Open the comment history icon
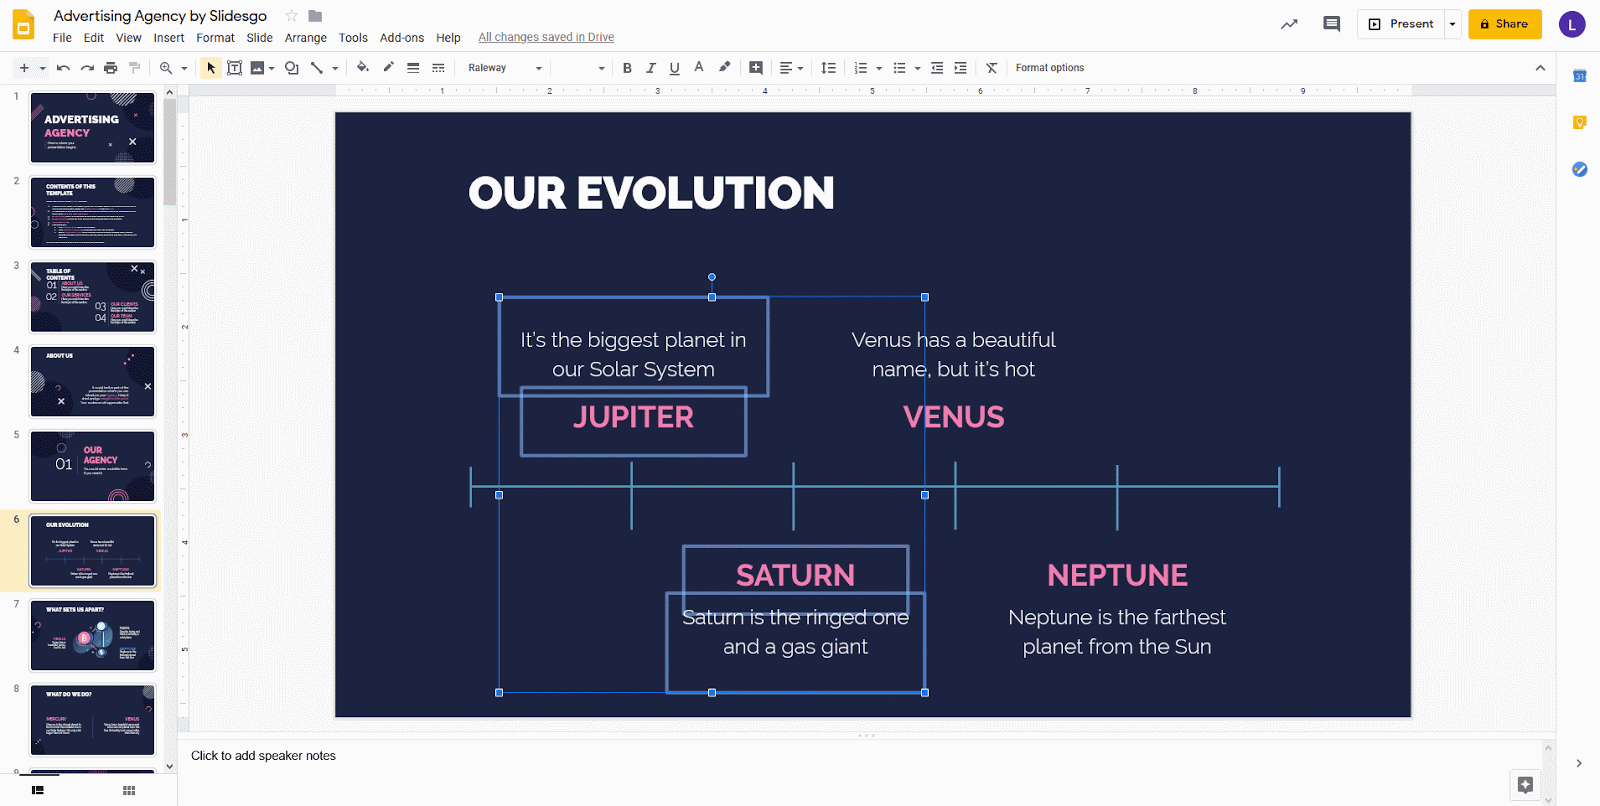This screenshot has height=806, width=1600. (1331, 24)
